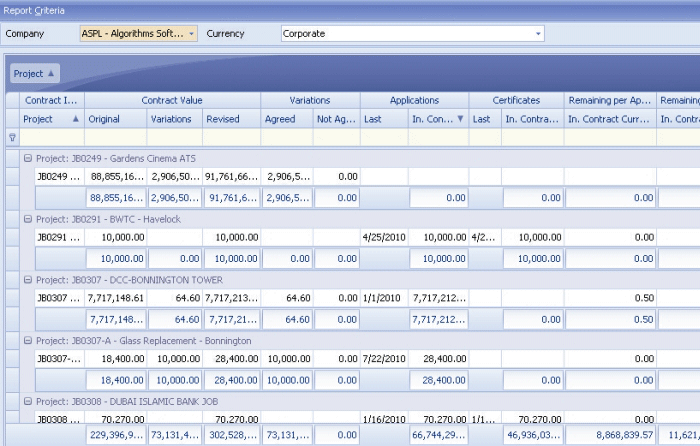The height and width of the screenshot is (446, 700).
Task: Click the In. Contra... header under Certificates
Action: [x=533, y=119]
